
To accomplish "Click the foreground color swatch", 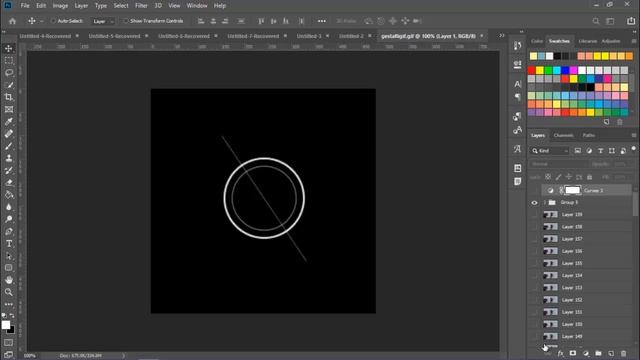I will (5, 325).
